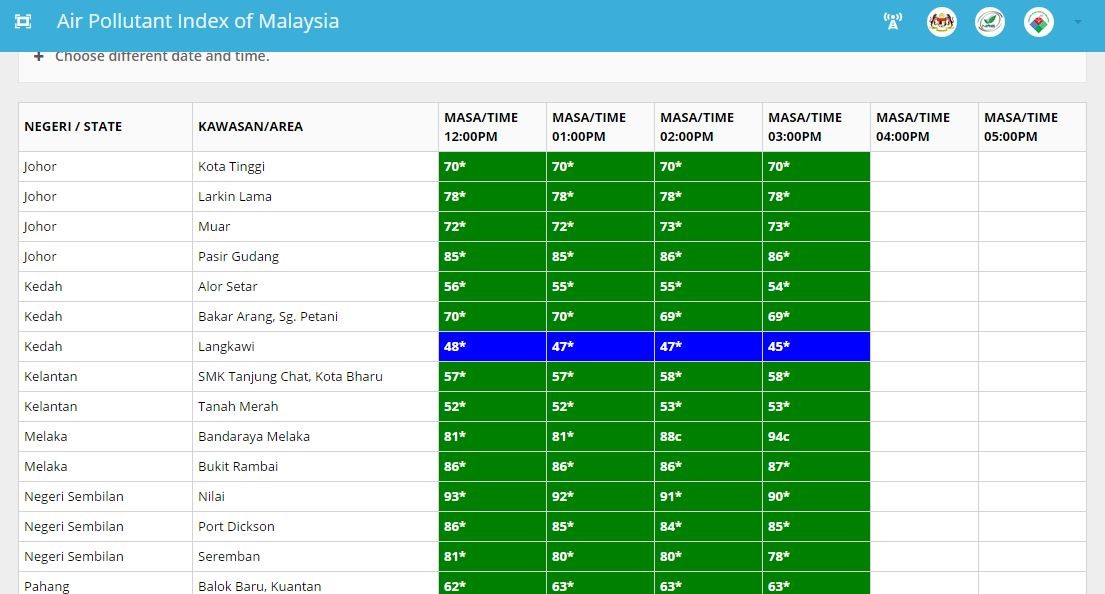1105x594 pixels.
Task: Click Nilai's 90* reading at 03:00PM
Action: coord(816,496)
